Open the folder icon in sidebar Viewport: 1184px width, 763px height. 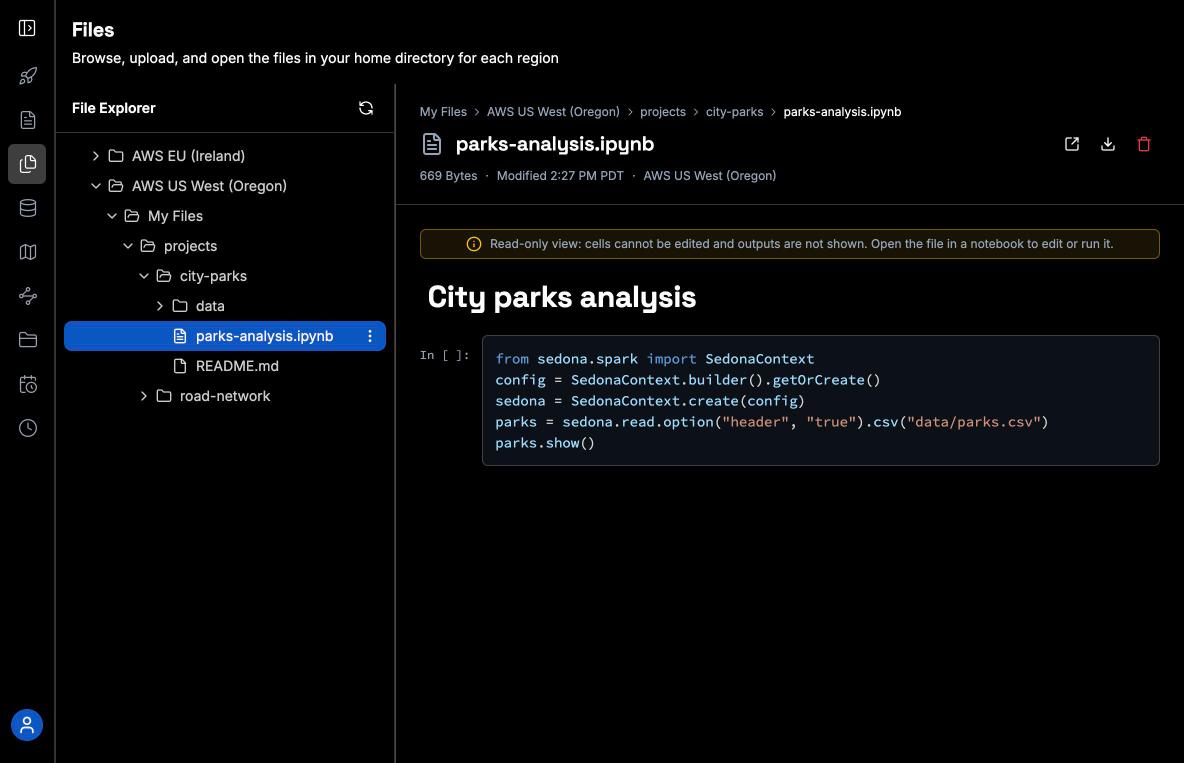point(27,340)
